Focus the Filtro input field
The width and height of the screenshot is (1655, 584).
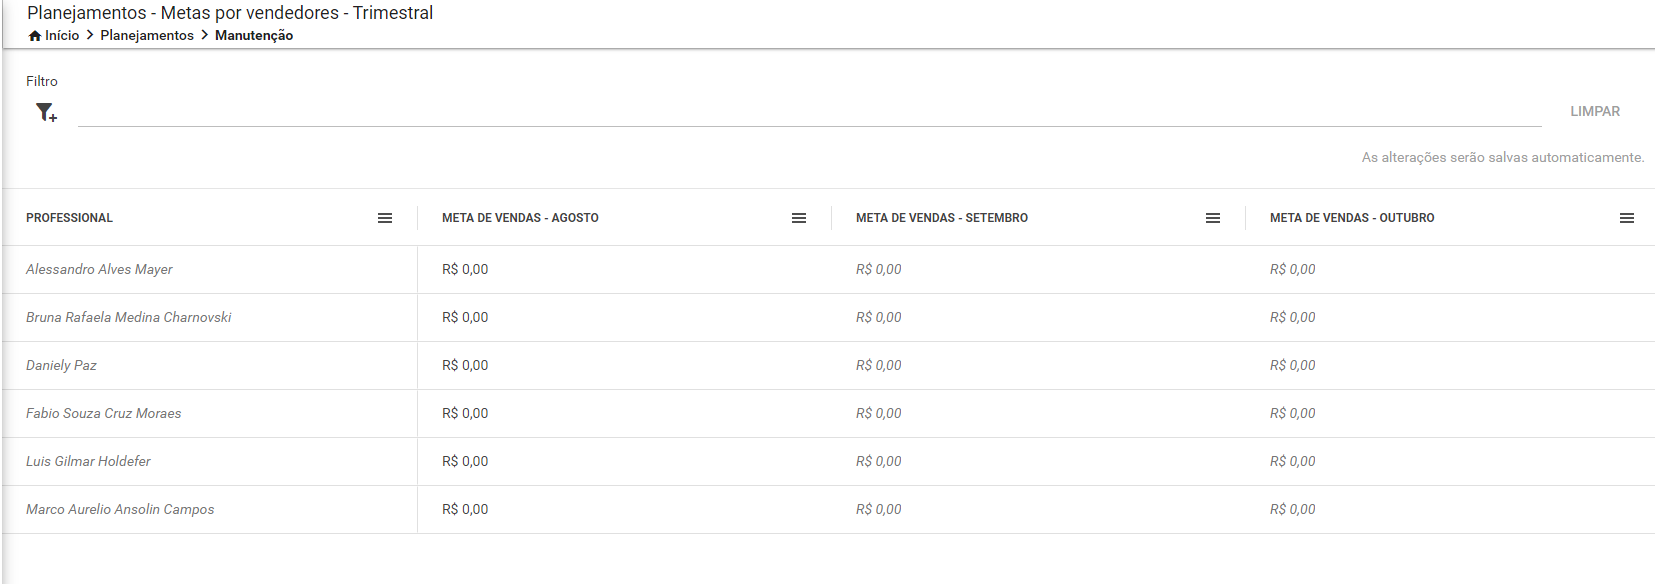810,112
